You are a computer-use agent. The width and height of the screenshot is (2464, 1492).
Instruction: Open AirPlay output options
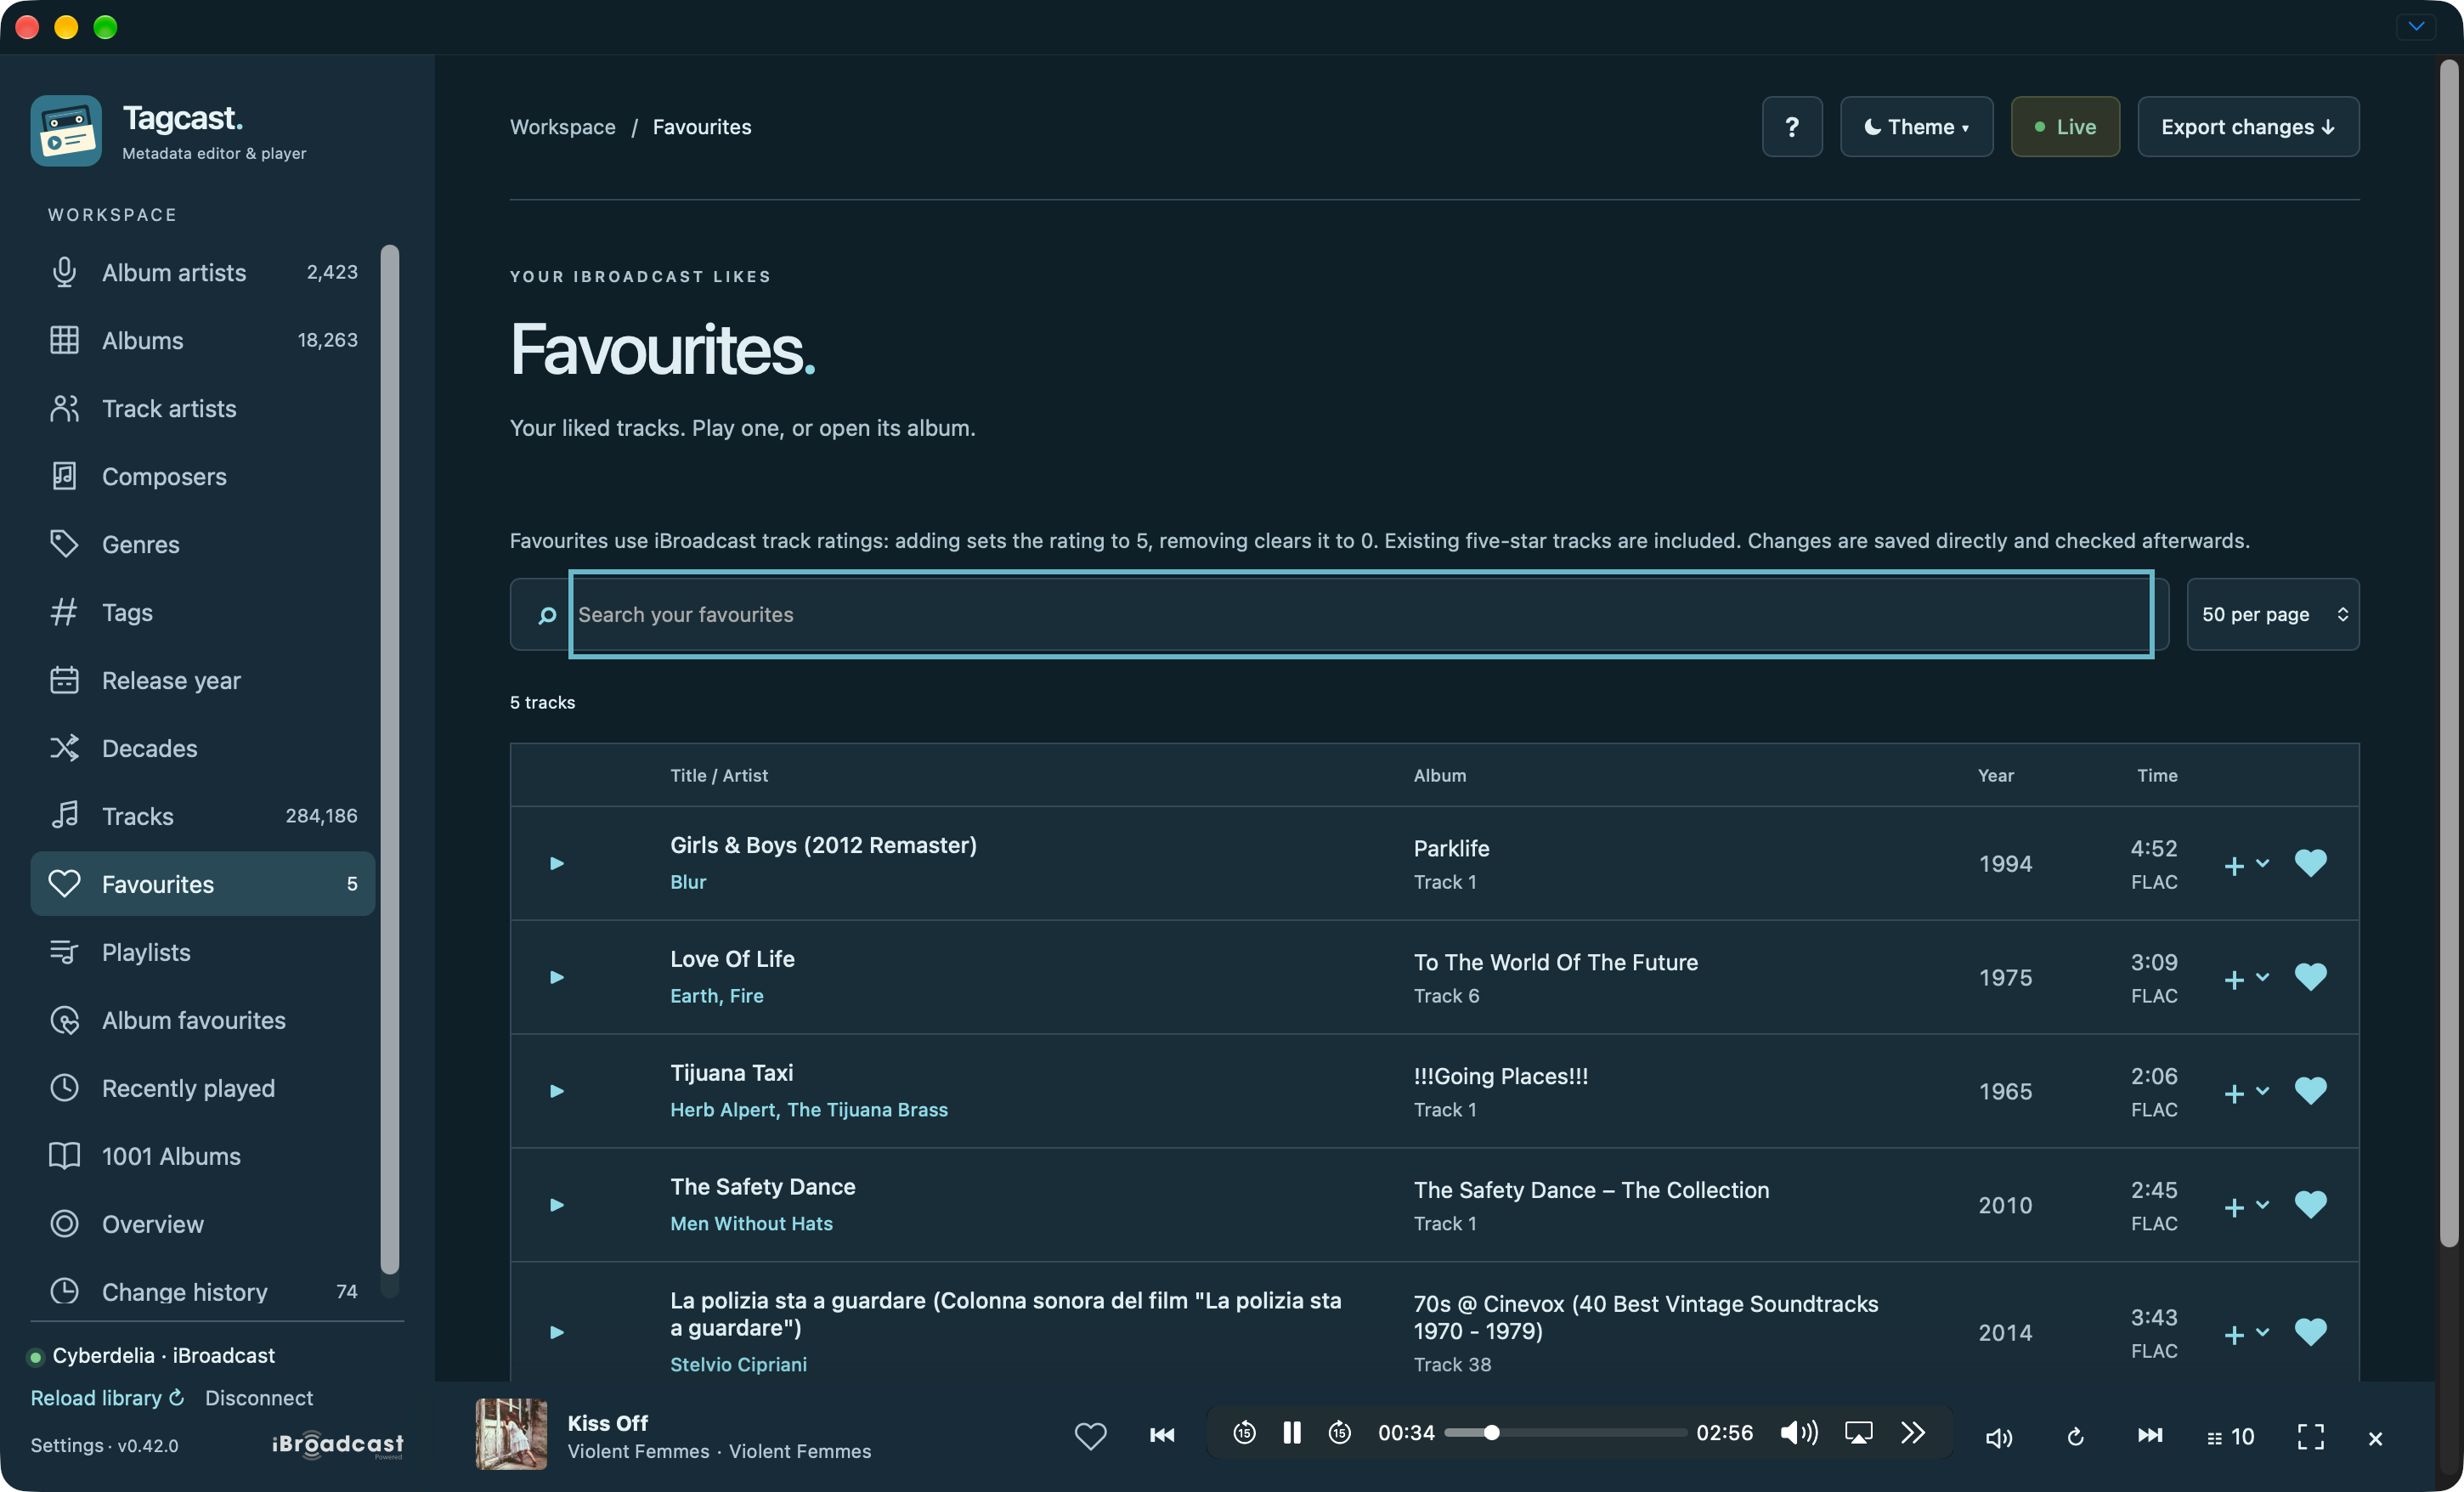pos(1858,1433)
